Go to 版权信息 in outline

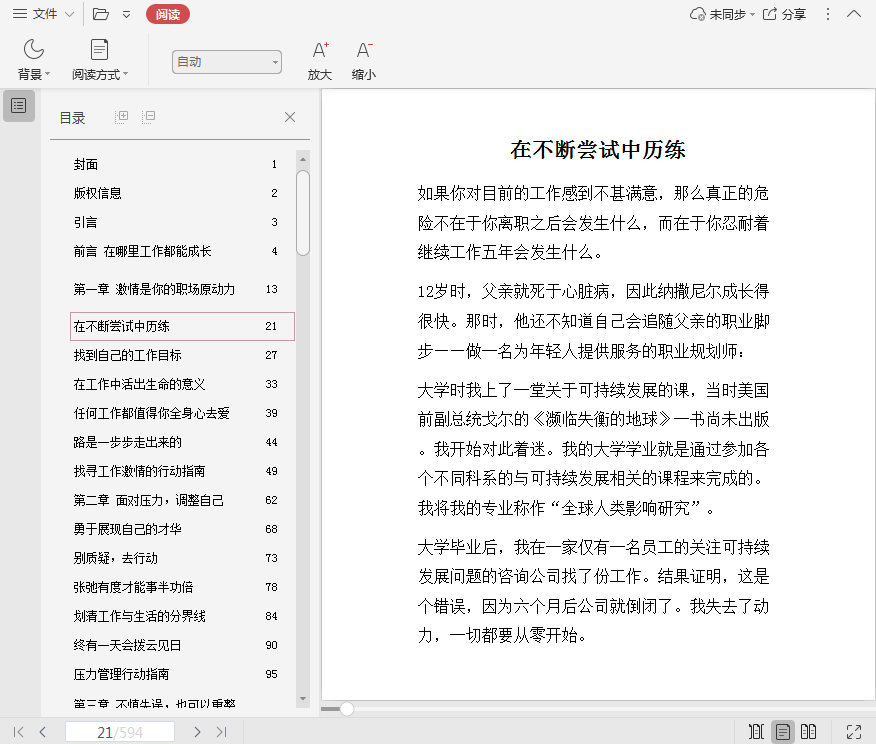click(182, 193)
